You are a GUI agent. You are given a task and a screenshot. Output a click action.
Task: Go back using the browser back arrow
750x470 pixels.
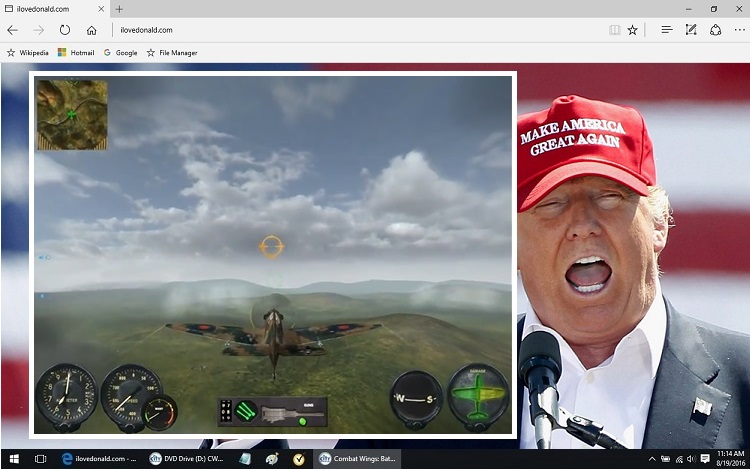(12, 30)
